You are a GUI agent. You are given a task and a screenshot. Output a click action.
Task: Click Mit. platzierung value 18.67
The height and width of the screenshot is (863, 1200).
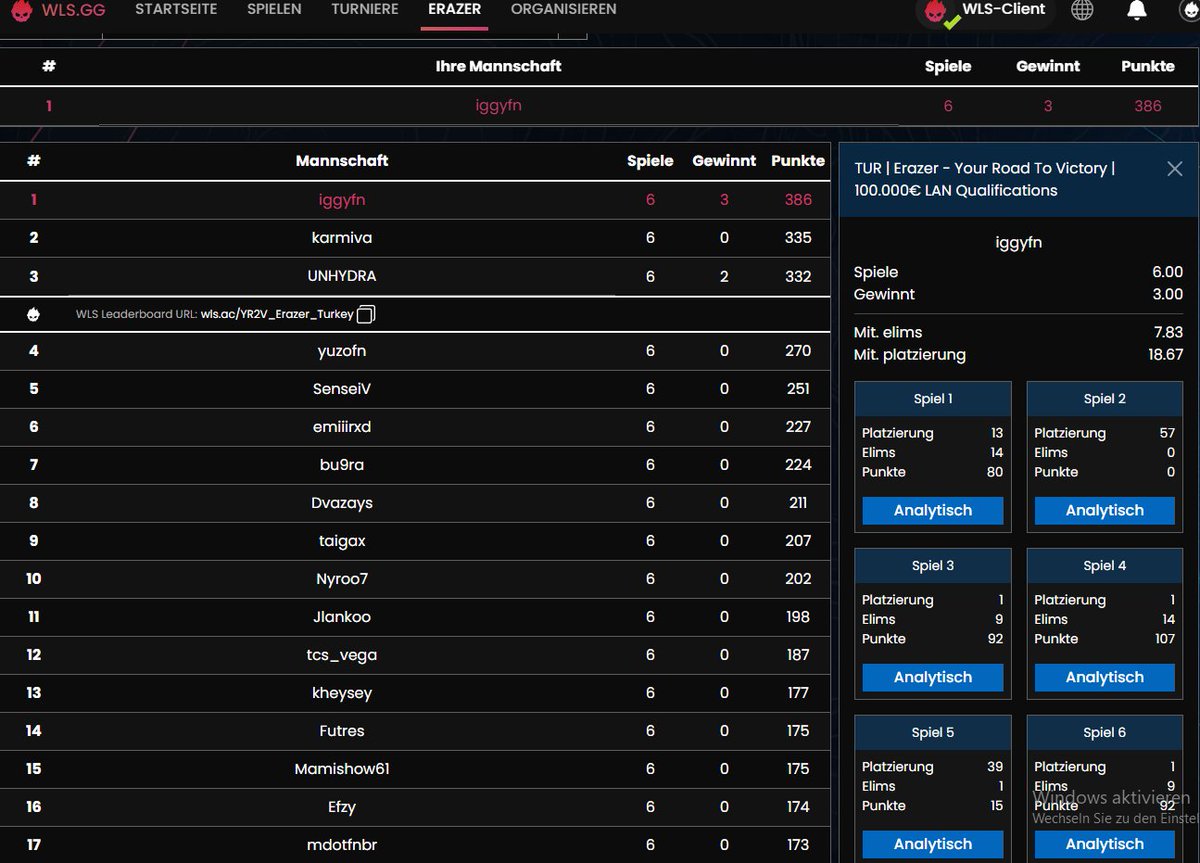(1165, 355)
